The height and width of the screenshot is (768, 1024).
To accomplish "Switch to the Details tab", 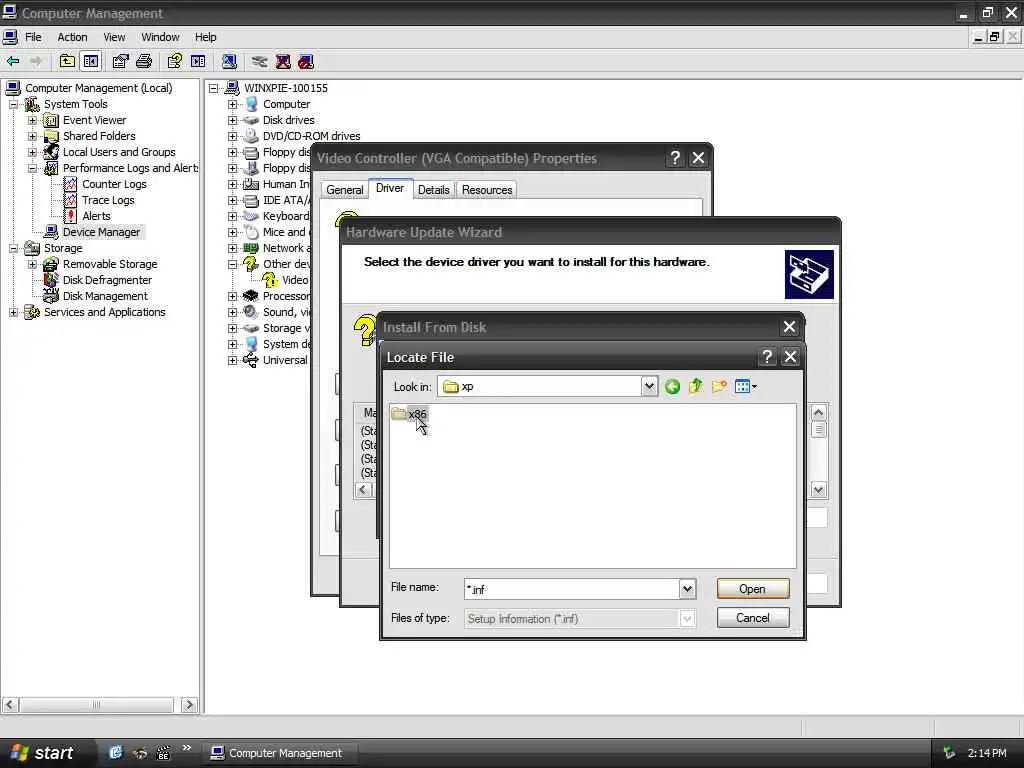I will tap(433, 190).
